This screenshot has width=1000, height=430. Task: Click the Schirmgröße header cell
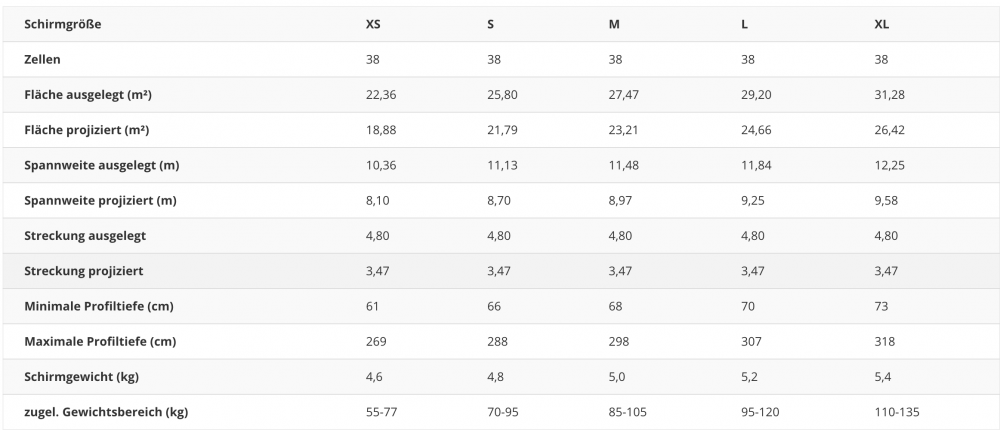(x=62, y=24)
